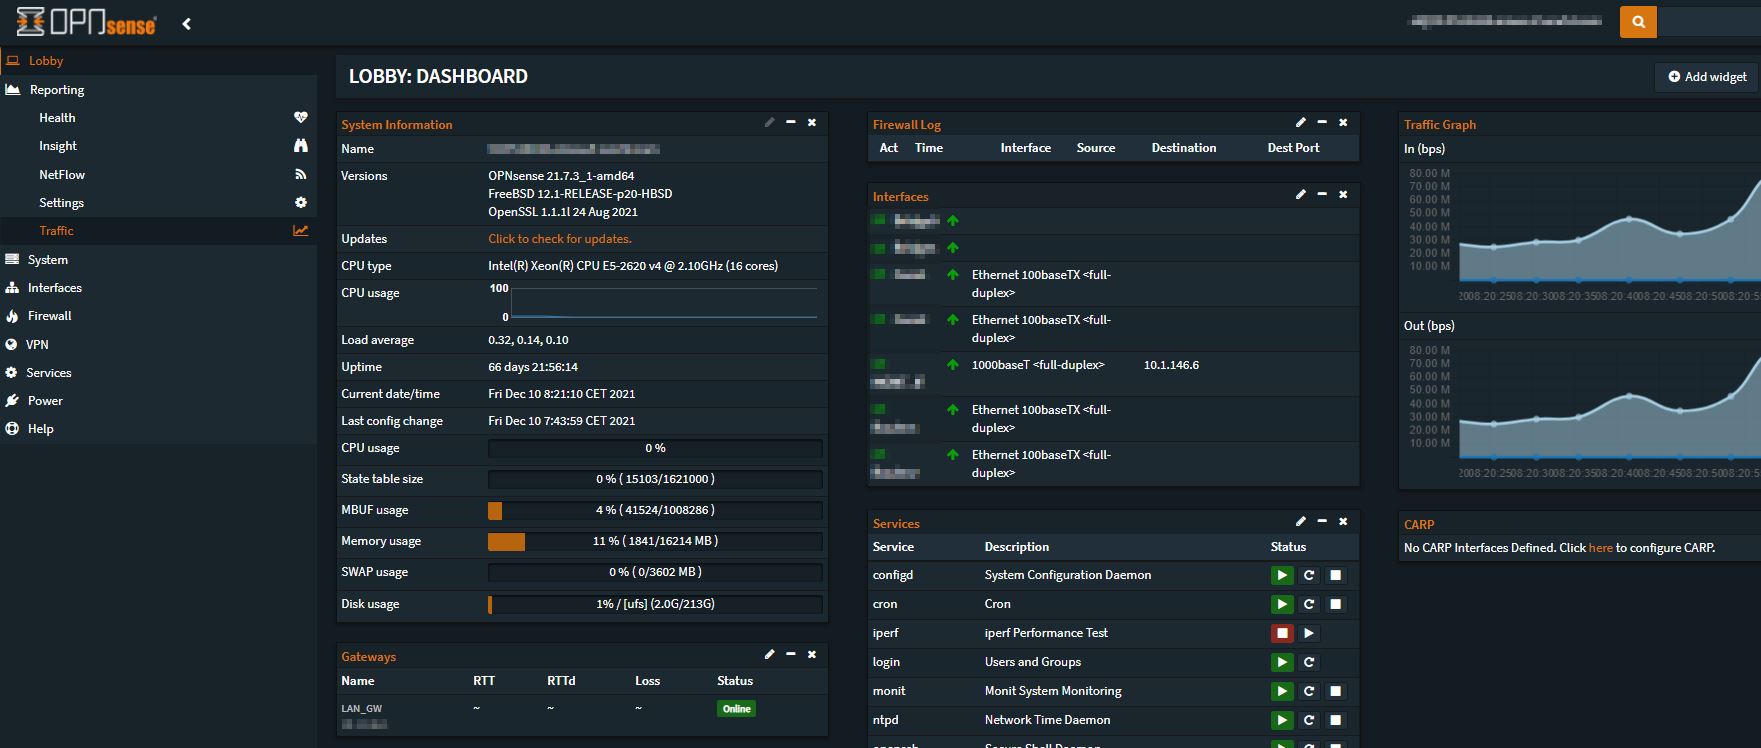Screen dimensions: 1761x748
Task: Collapse the Interfaces widget
Action: 1322,194
